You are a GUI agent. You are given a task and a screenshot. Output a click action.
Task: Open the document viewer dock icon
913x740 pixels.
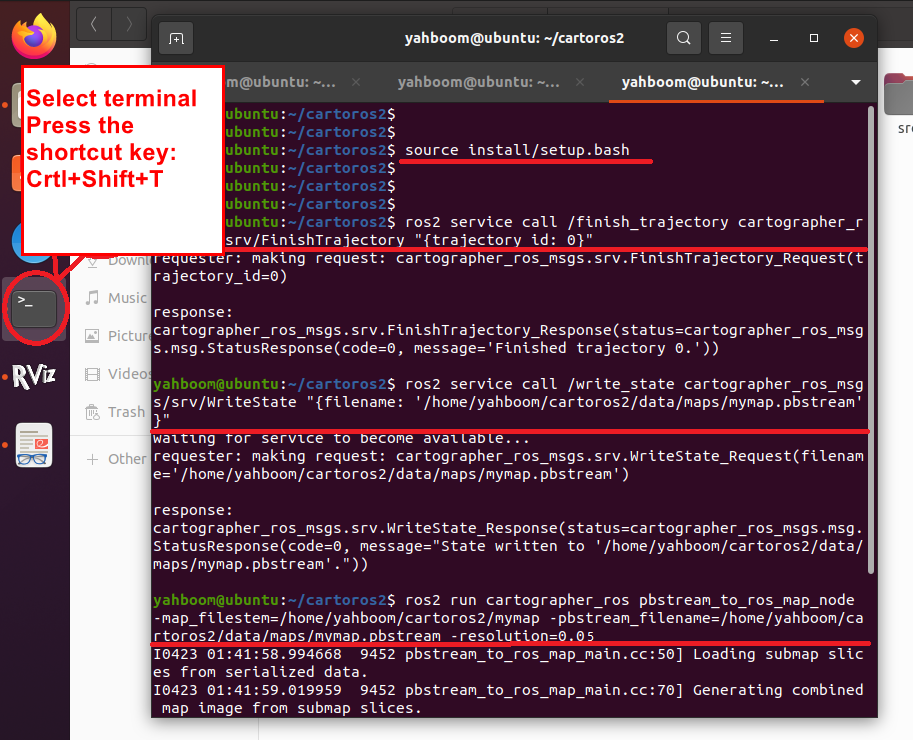pos(34,445)
